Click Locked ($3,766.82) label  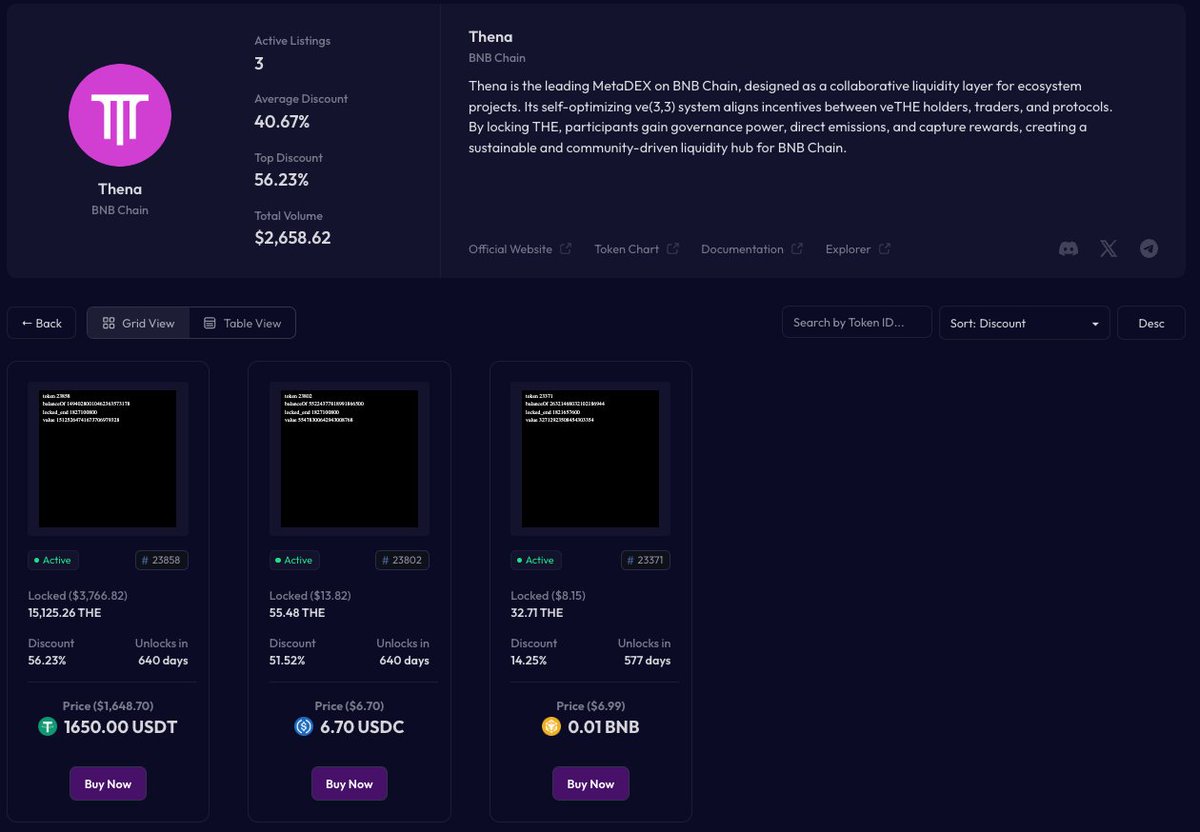78,595
